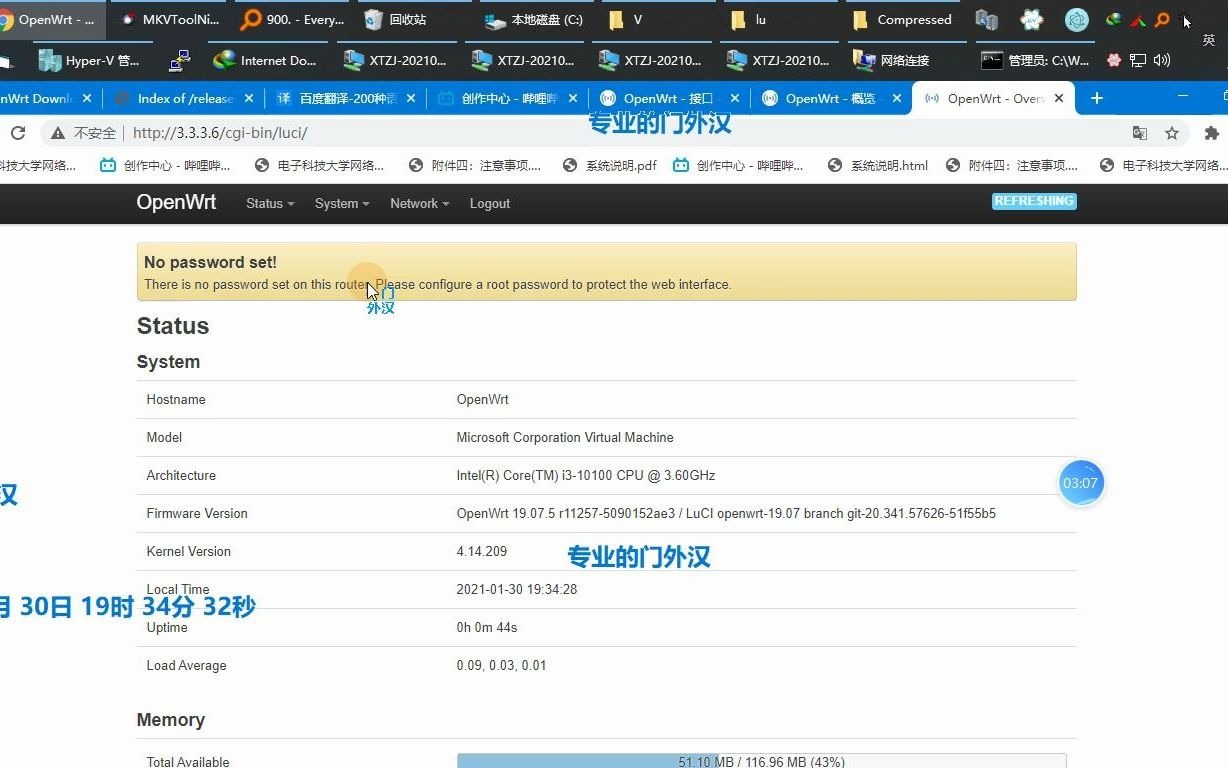This screenshot has height=768, width=1228.
Task: Expand the Network navigation dropdown
Action: [419, 203]
